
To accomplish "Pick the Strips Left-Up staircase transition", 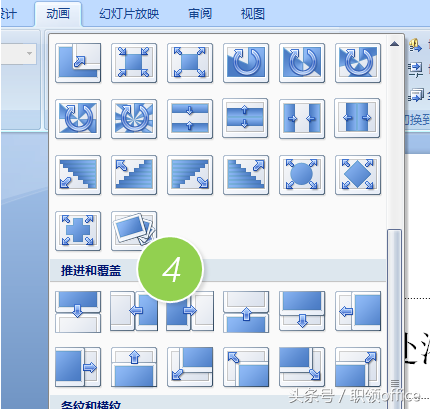I will [x=134, y=175].
